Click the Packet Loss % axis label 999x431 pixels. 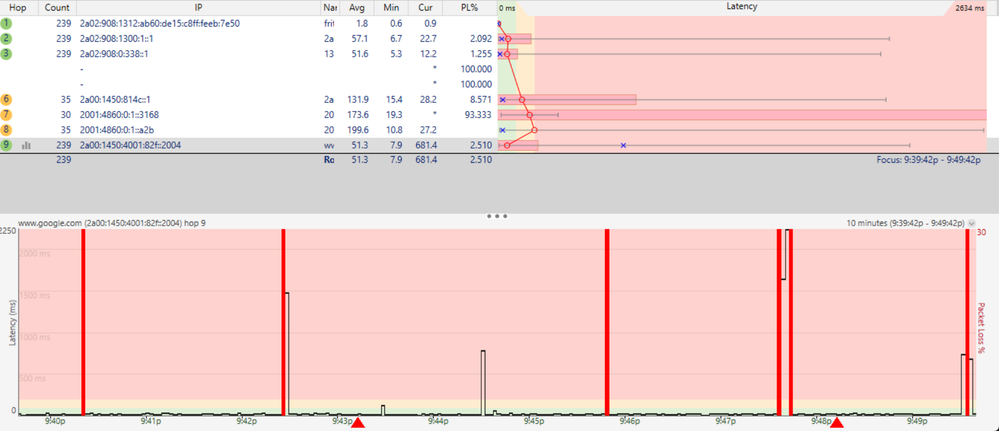pyautogui.click(x=981, y=328)
